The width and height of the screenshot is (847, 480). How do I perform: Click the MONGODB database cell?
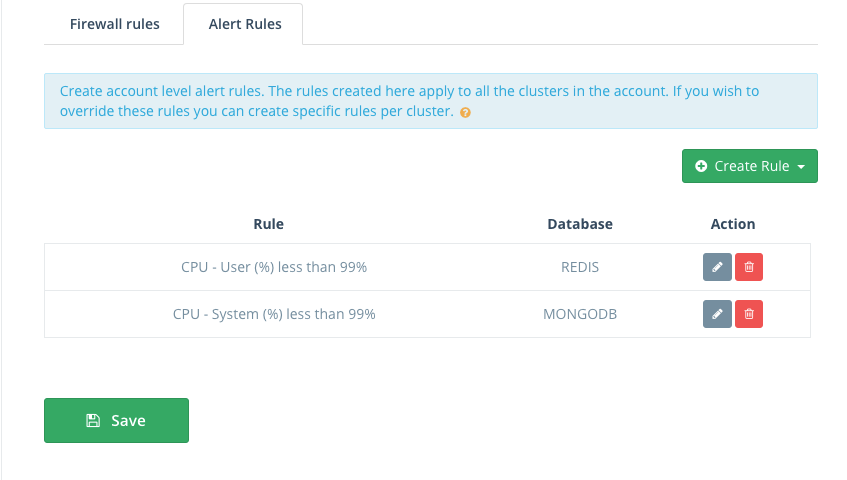[x=580, y=314]
